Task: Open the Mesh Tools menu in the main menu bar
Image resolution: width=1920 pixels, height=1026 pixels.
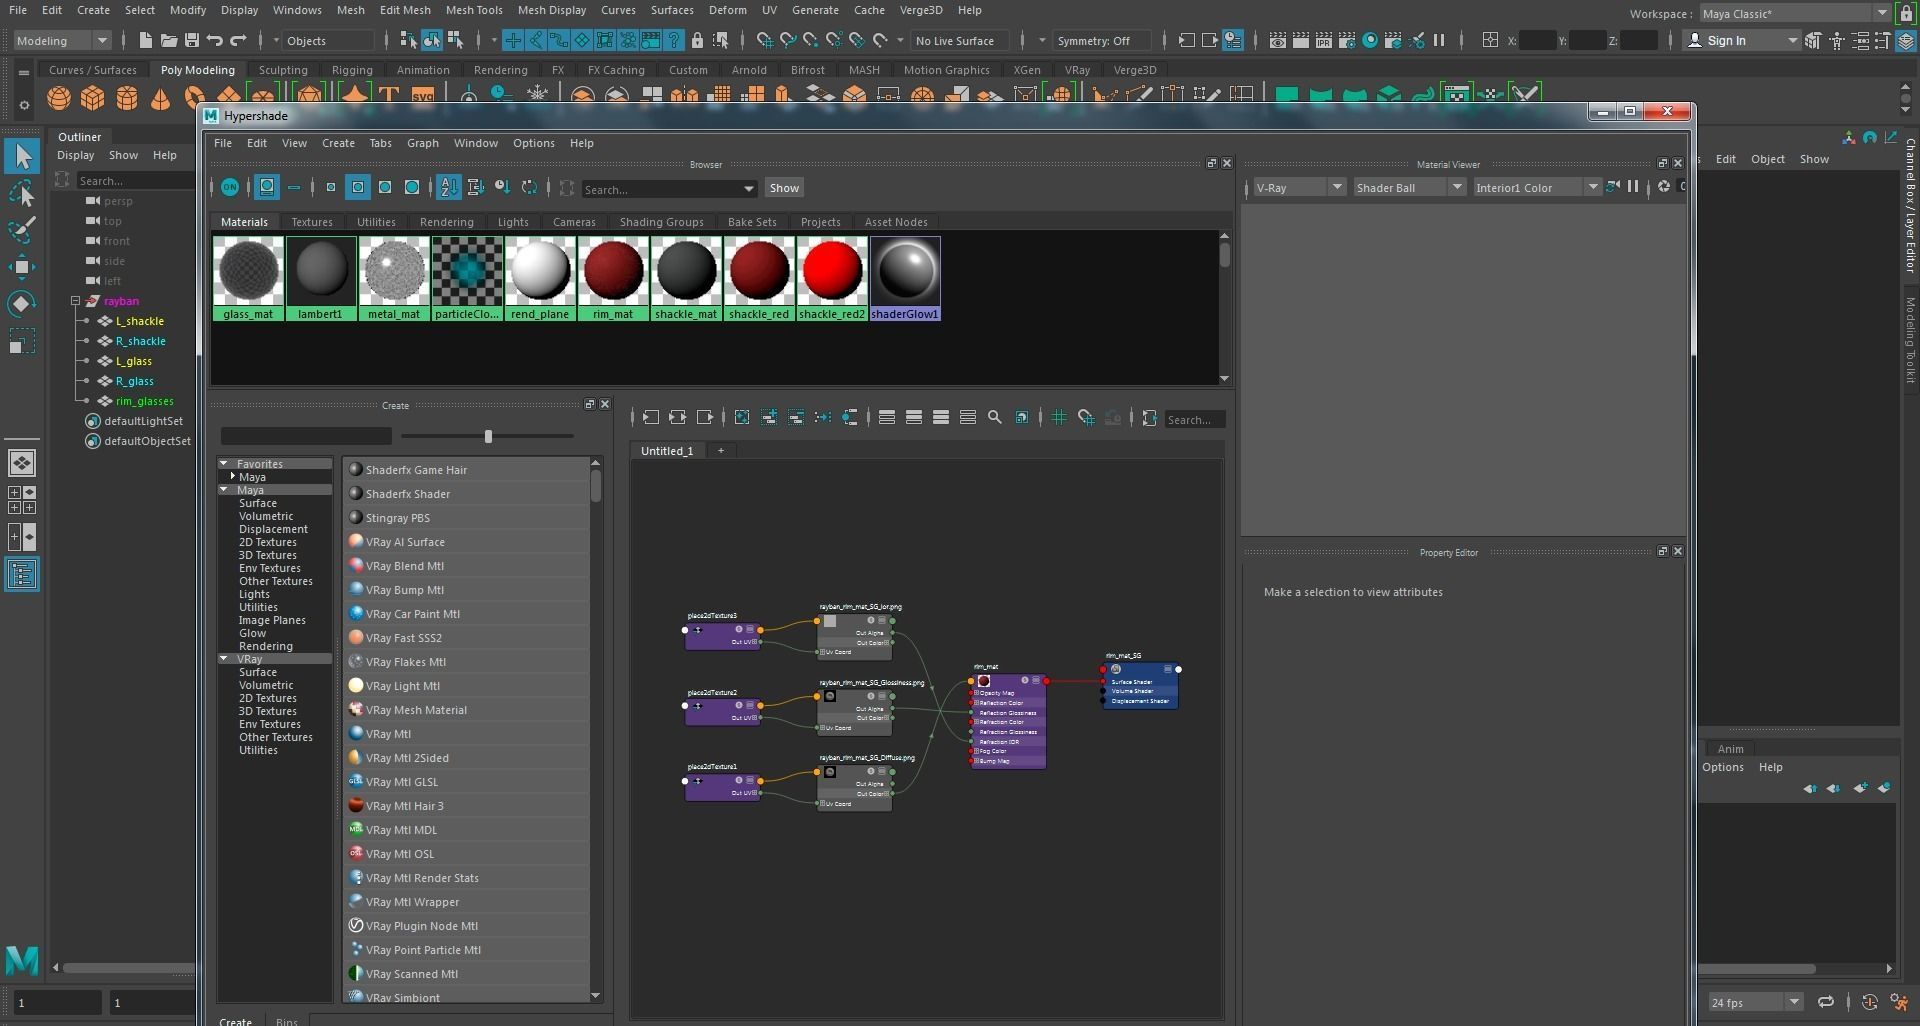Action: click(474, 10)
